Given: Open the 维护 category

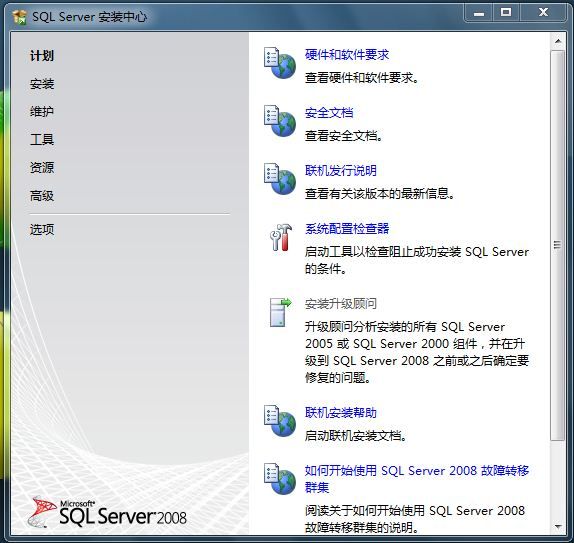Looking at the screenshot, I should click(x=42, y=111).
